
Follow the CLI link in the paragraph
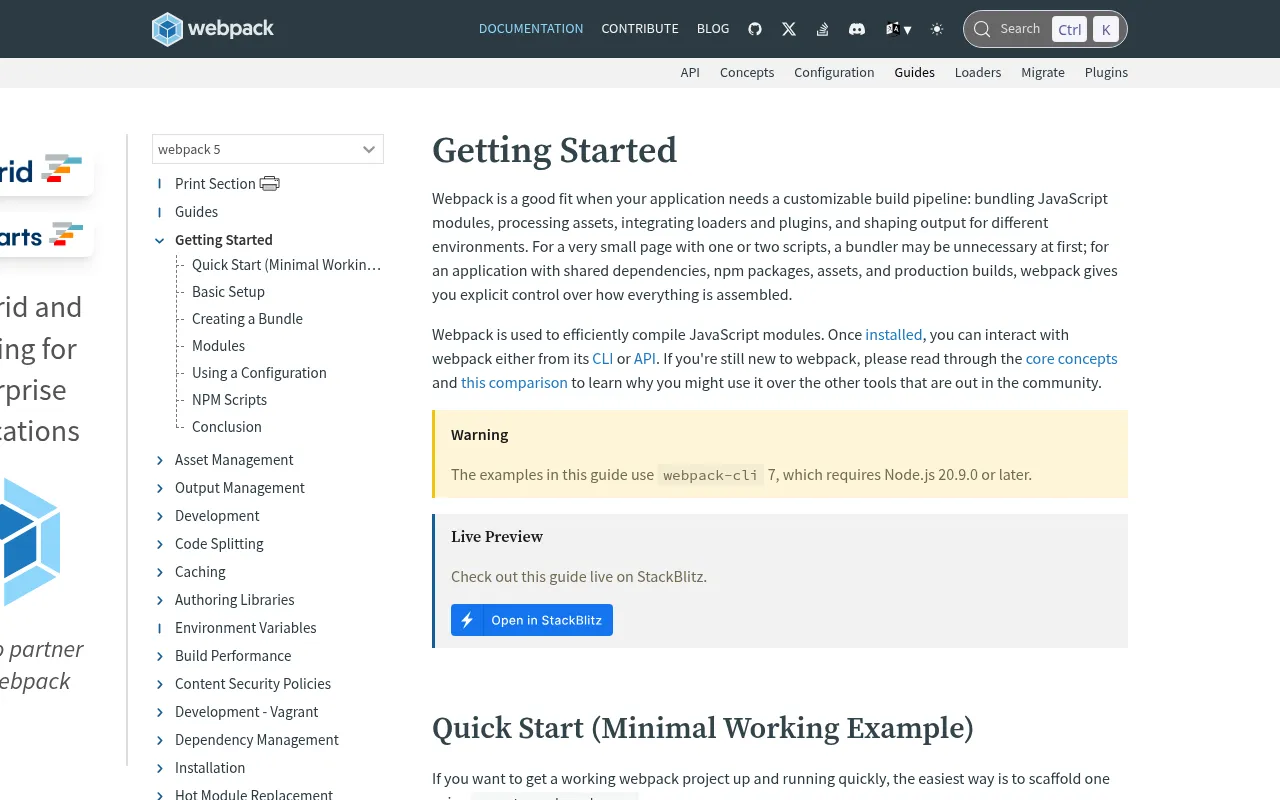tap(602, 359)
